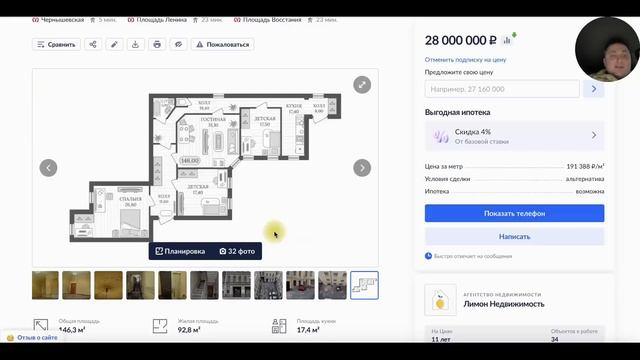The height and width of the screenshot is (360, 640).
Task: Click the download icon button
Action: click(x=136, y=44)
